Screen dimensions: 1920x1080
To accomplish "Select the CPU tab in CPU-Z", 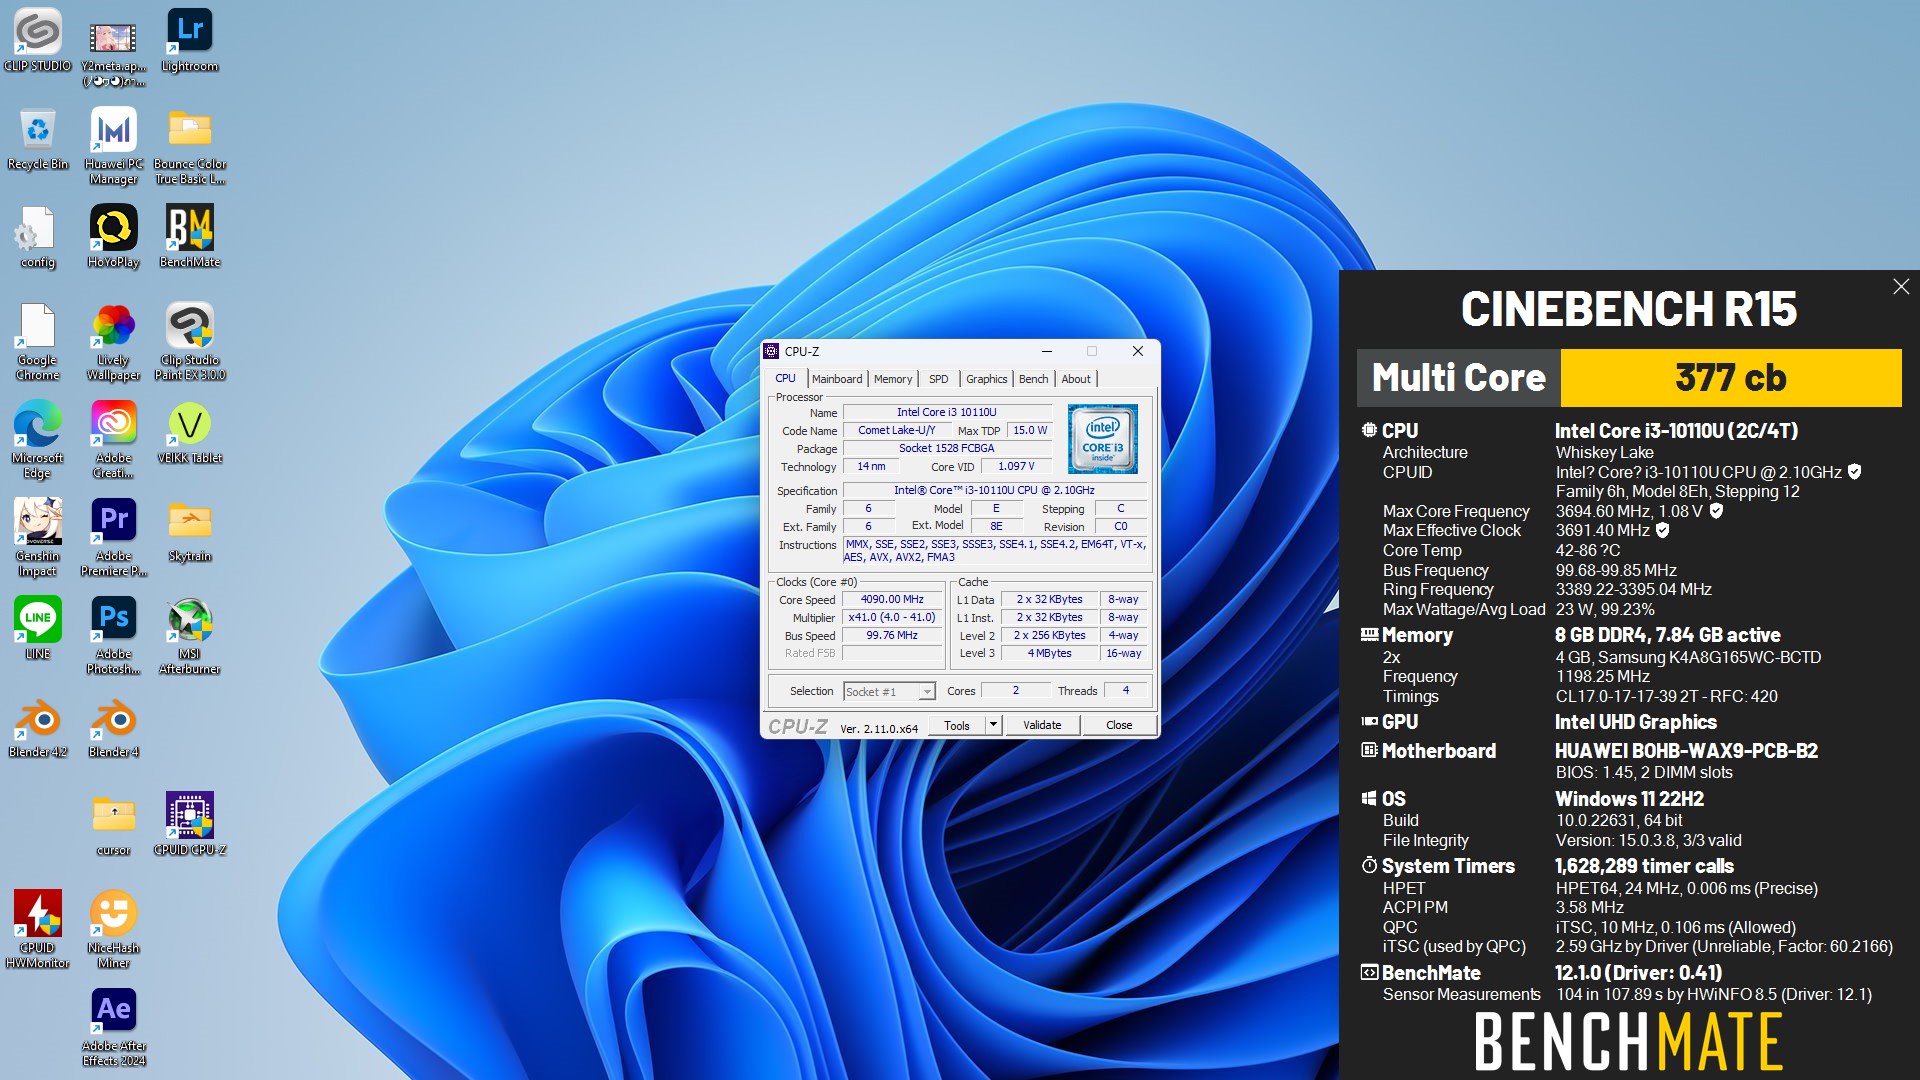I will pyautogui.click(x=786, y=379).
